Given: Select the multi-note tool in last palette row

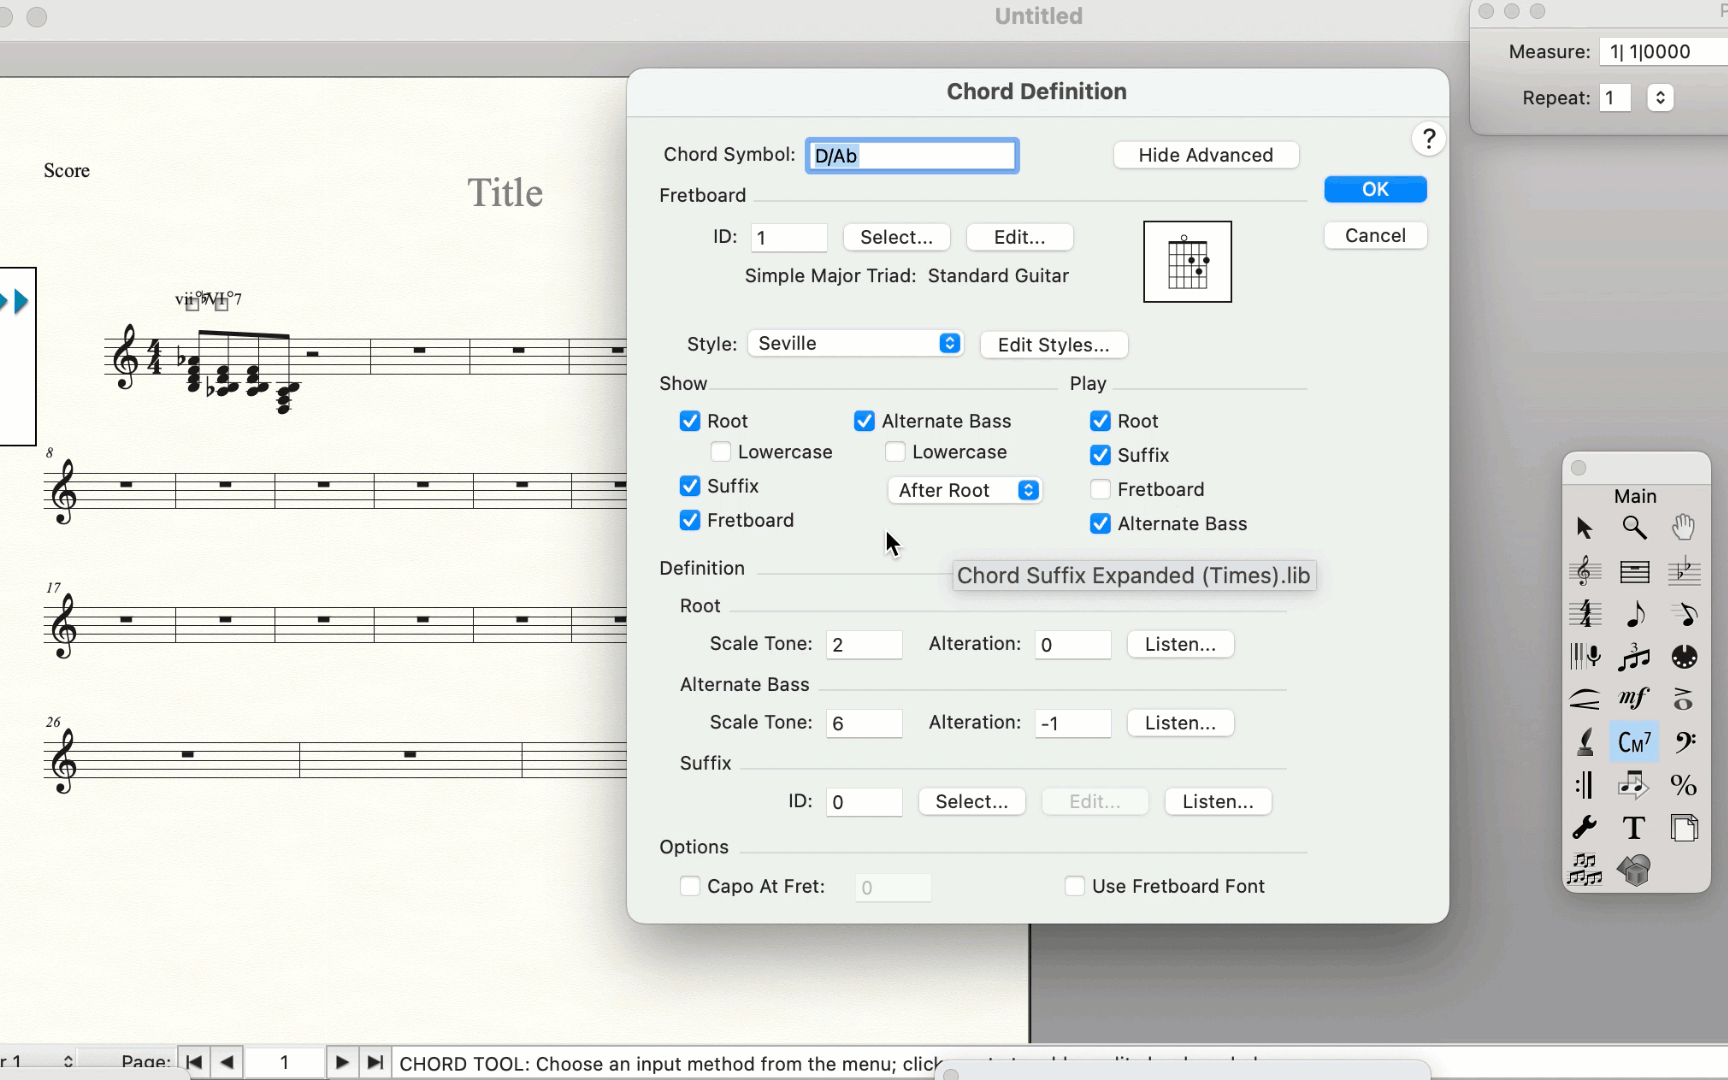Looking at the screenshot, I should tap(1584, 870).
